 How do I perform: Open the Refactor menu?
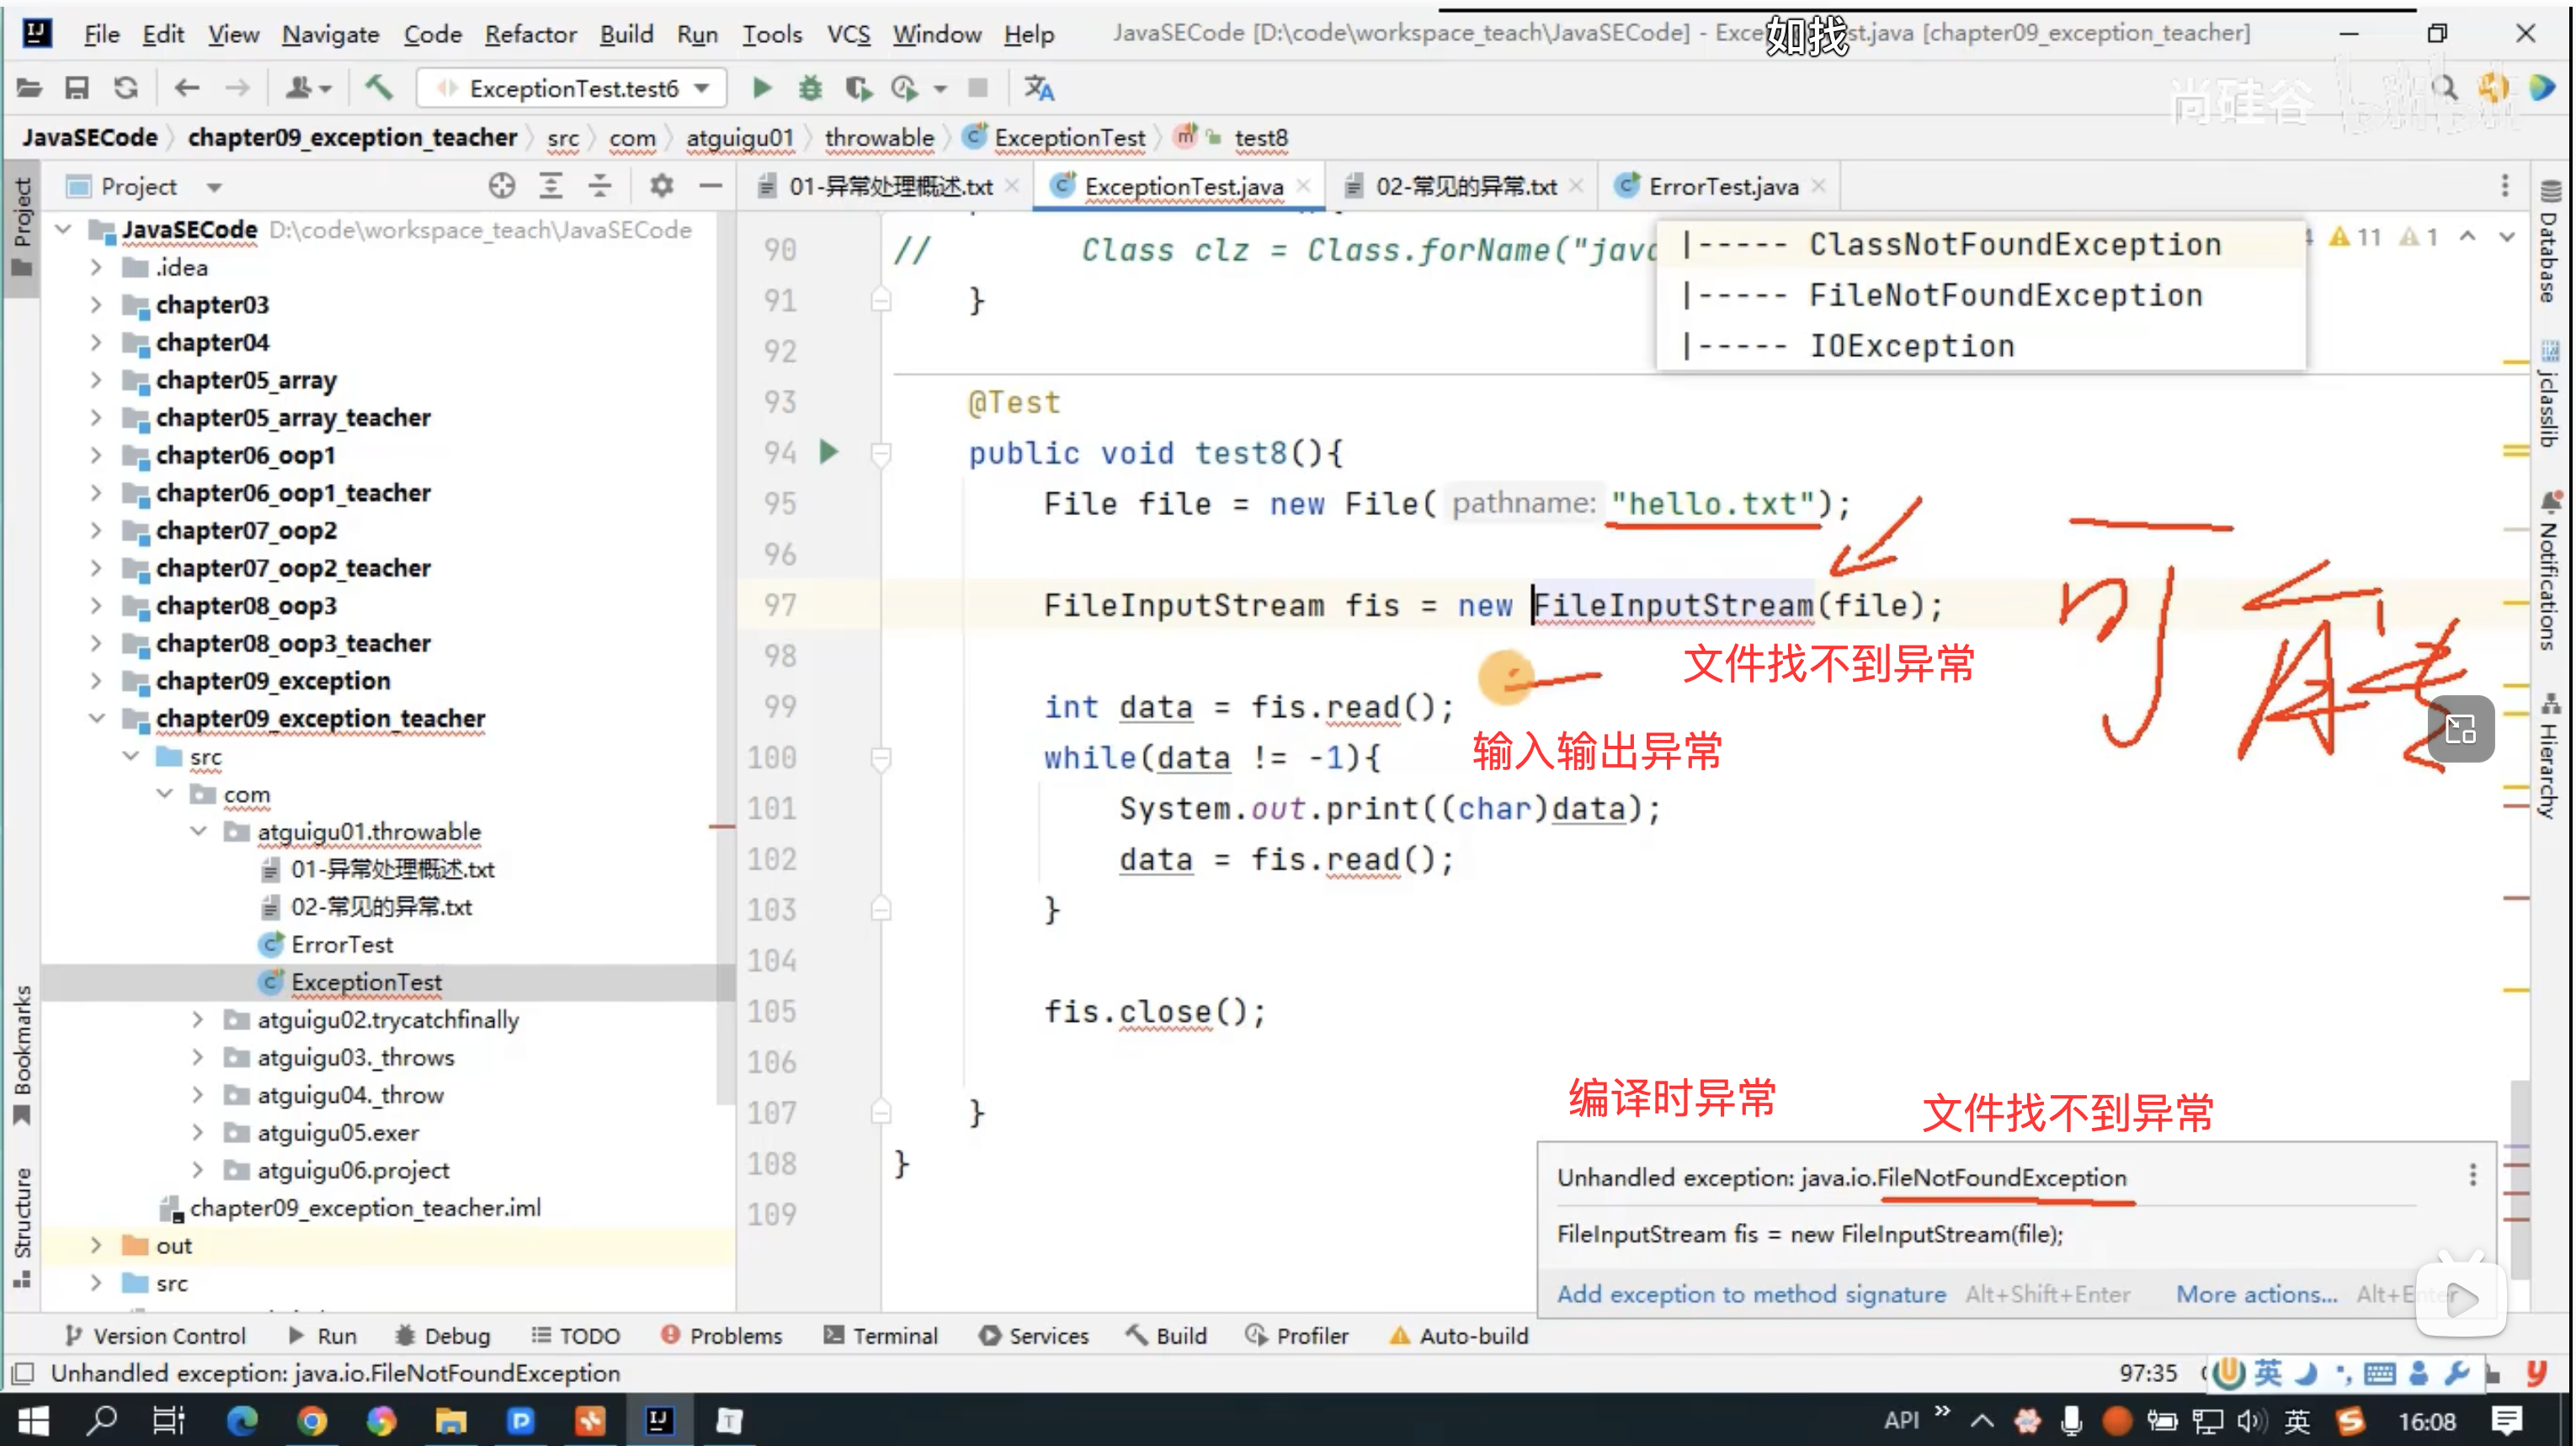pos(530,34)
